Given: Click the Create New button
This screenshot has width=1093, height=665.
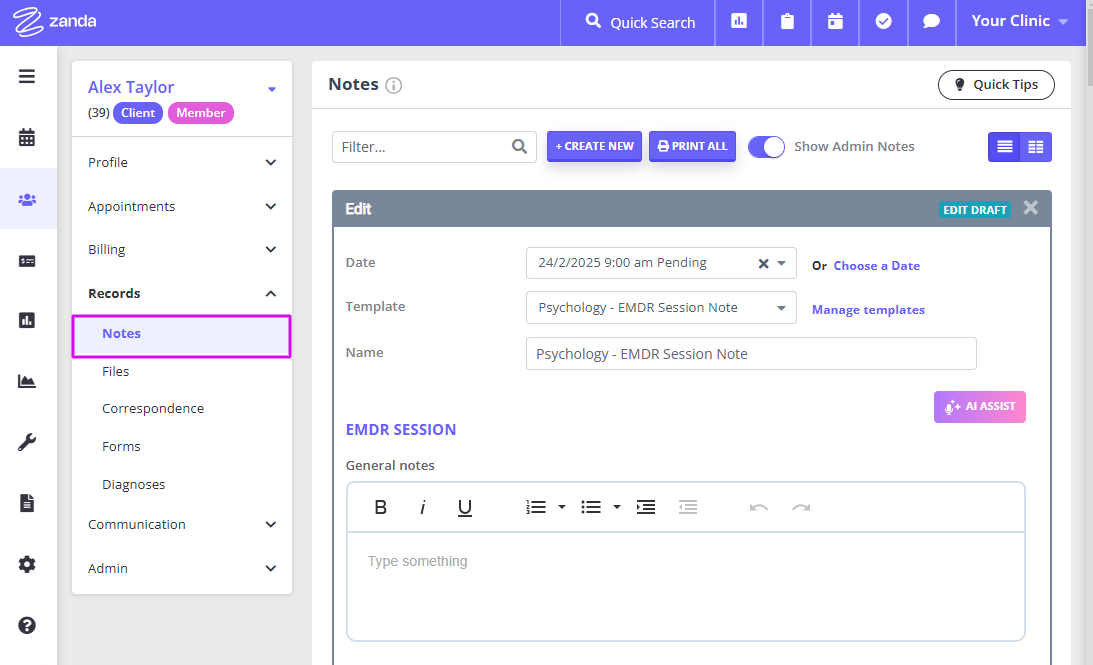Looking at the screenshot, I should click(594, 146).
